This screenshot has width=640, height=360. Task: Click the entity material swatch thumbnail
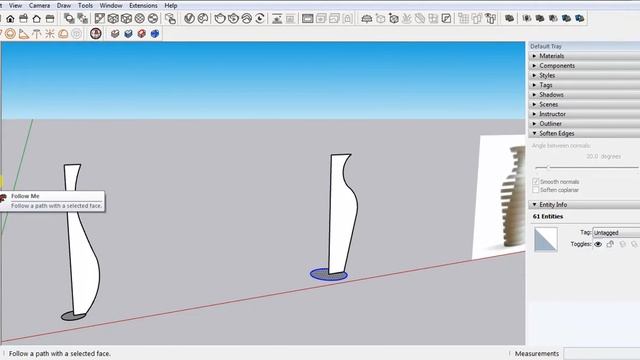click(x=546, y=239)
